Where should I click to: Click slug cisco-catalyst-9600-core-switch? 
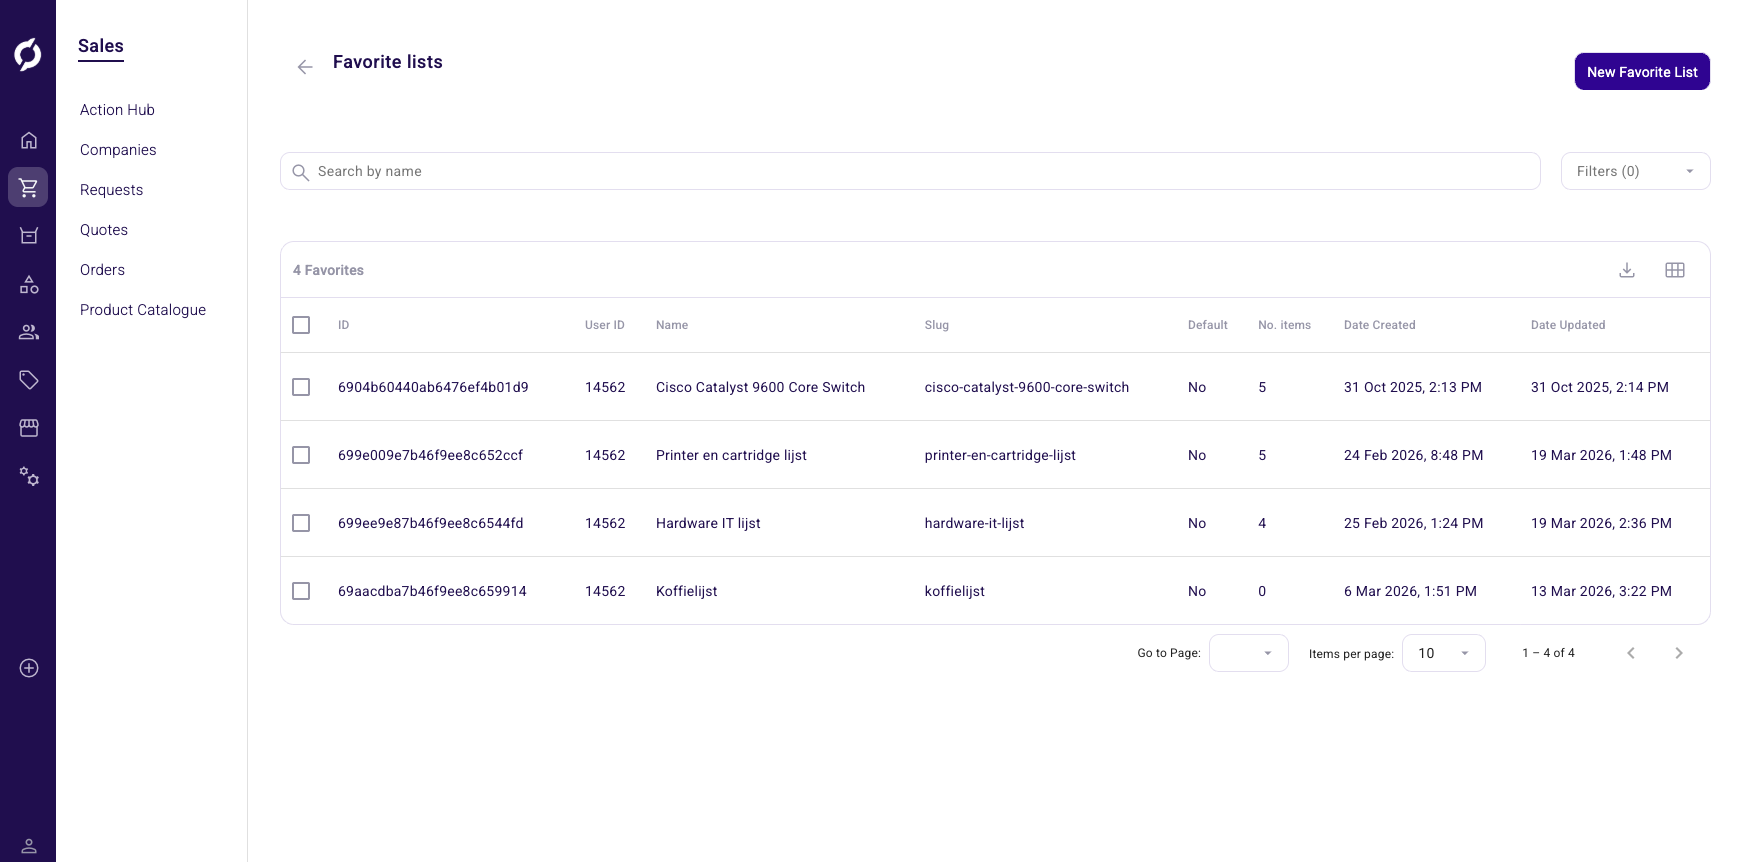point(1027,387)
